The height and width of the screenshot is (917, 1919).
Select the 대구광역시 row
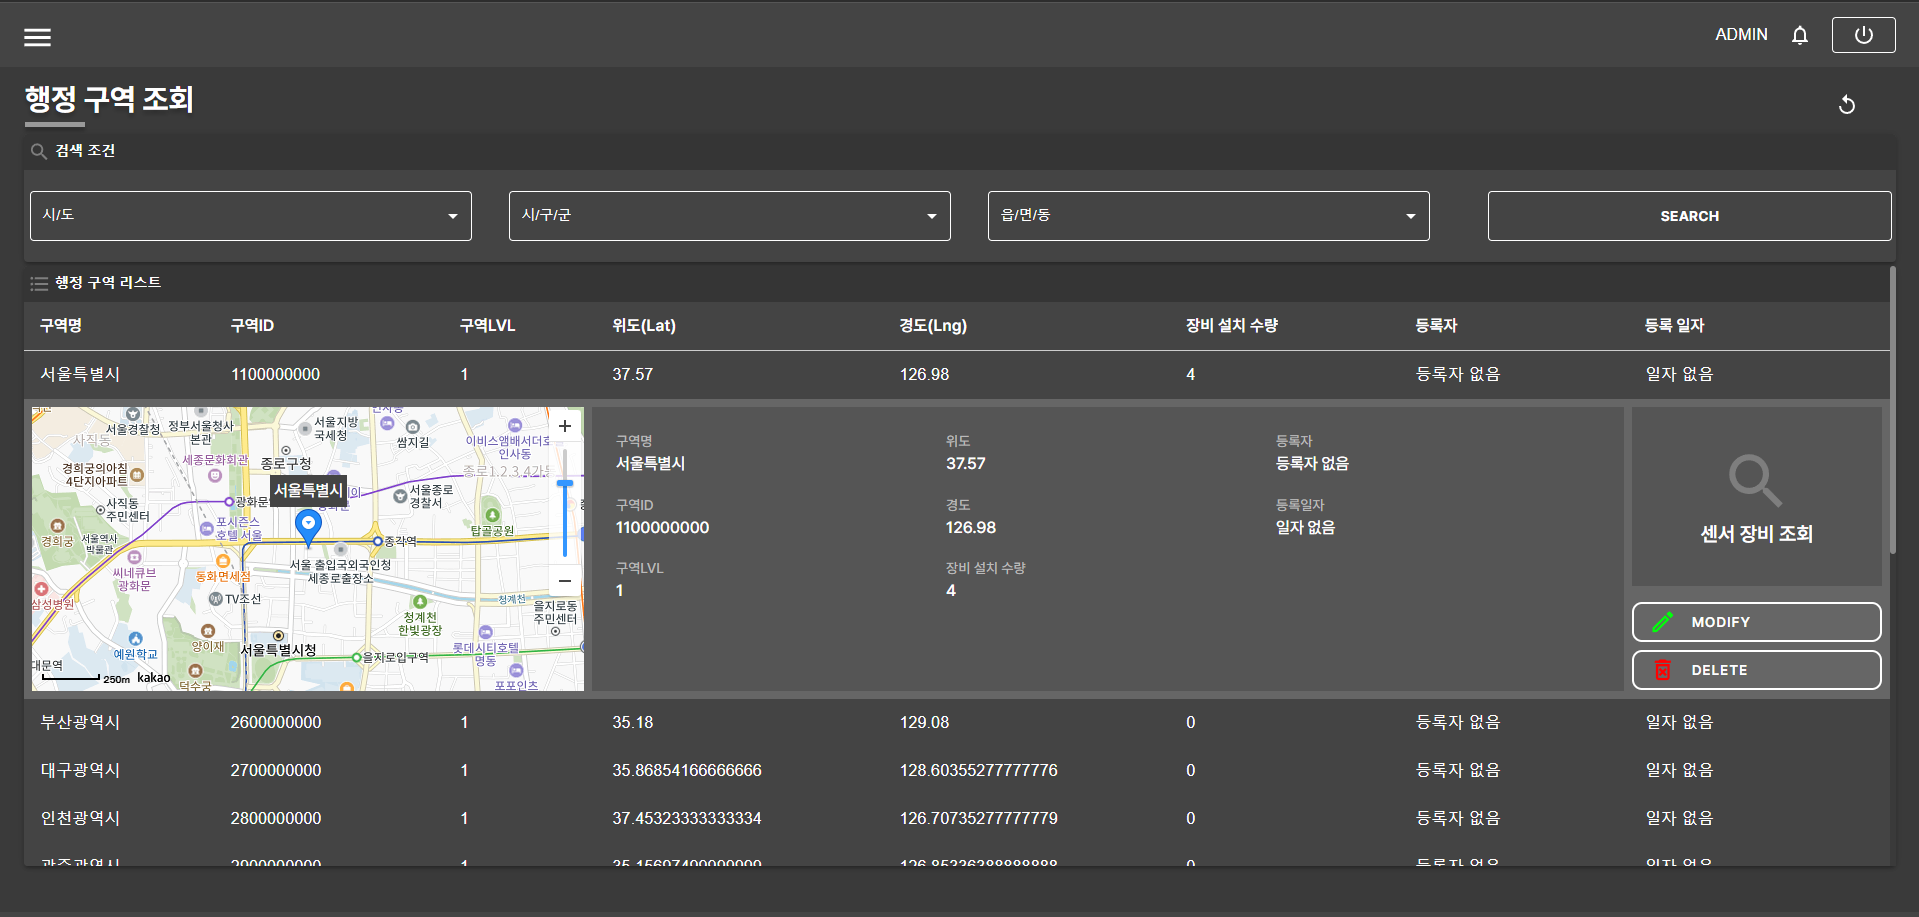point(957,771)
